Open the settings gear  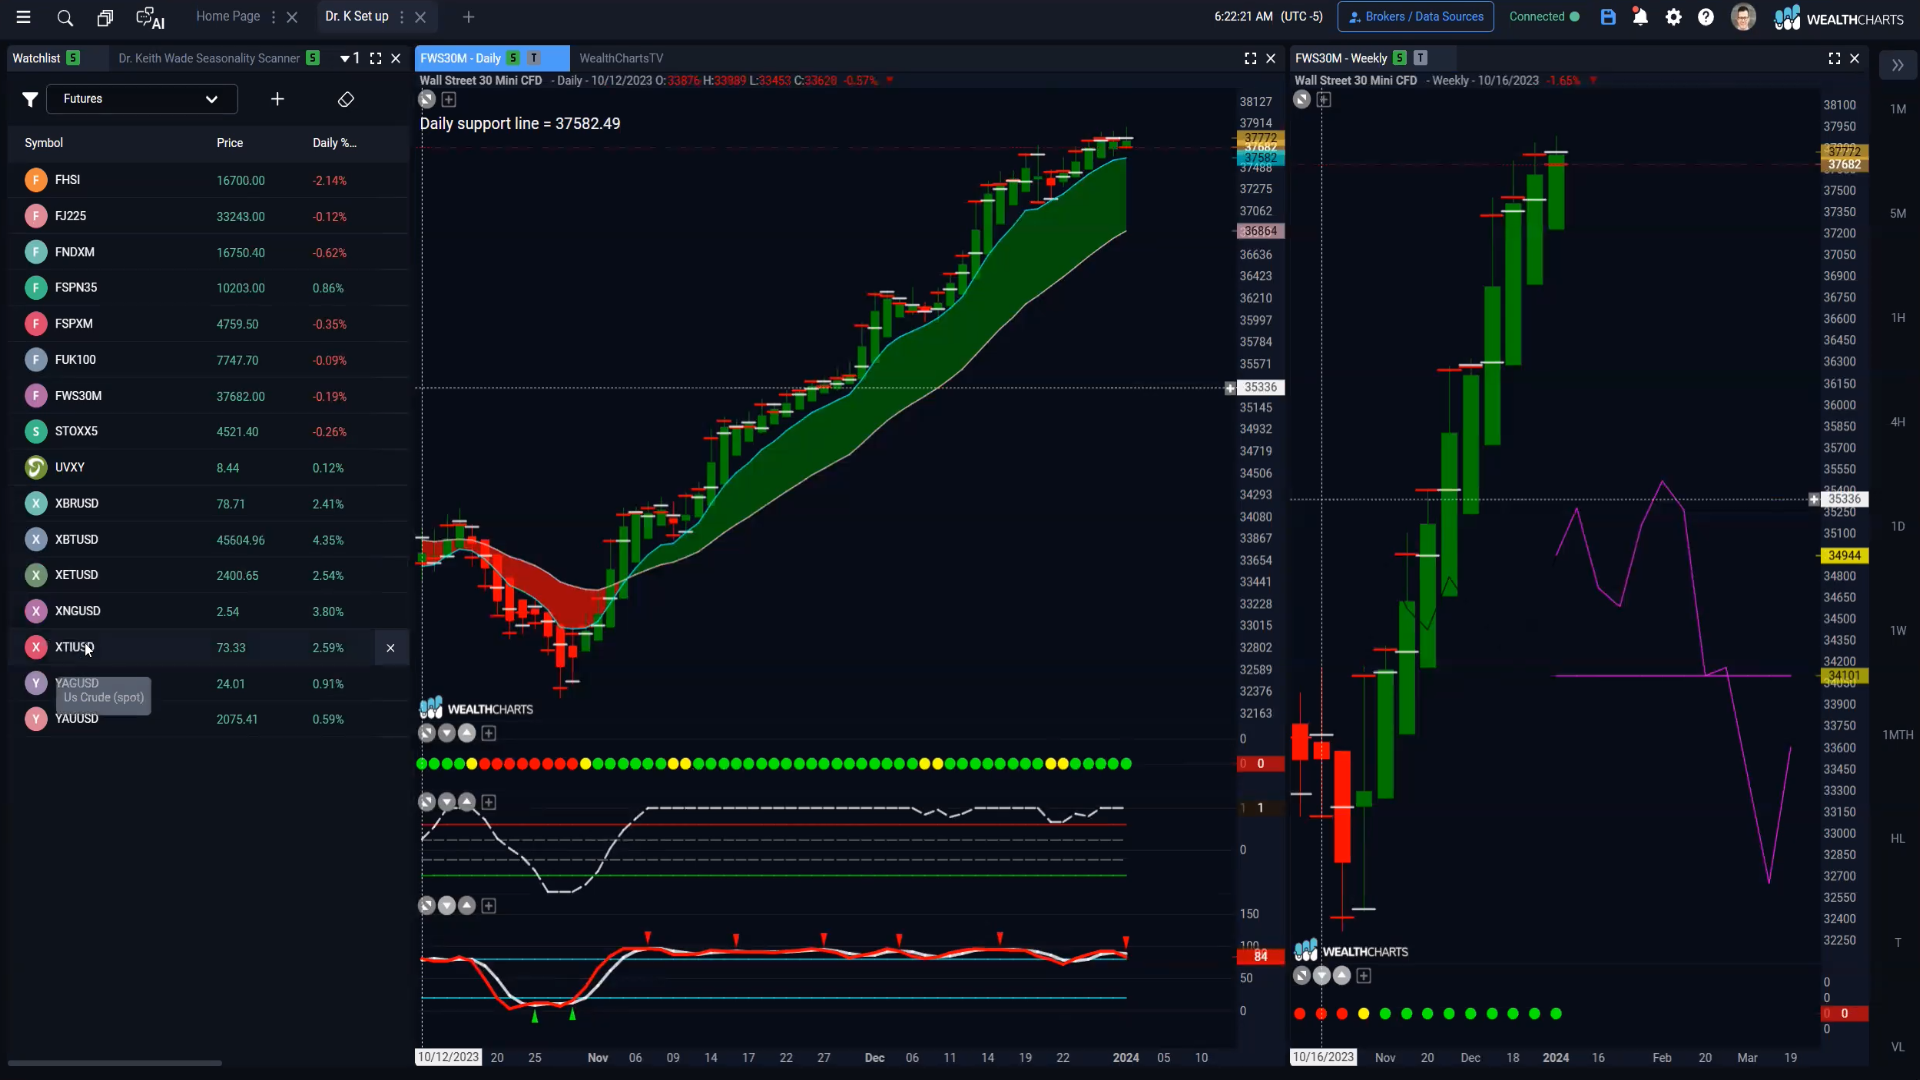point(1673,17)
